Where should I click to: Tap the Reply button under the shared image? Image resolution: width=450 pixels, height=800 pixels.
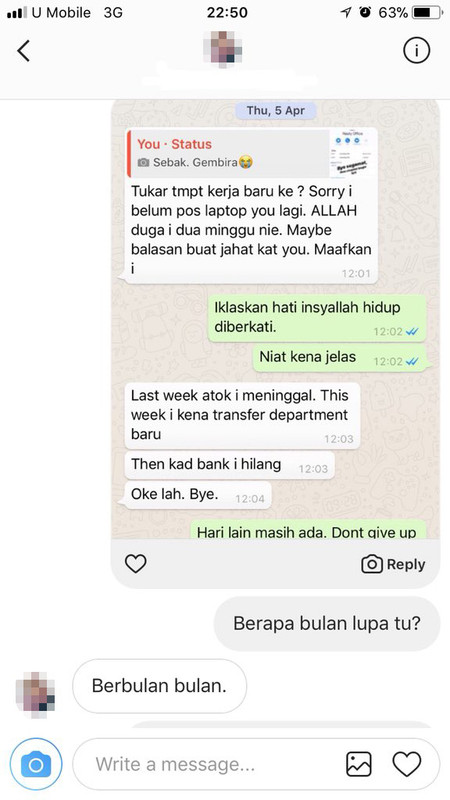pos(393,564)
